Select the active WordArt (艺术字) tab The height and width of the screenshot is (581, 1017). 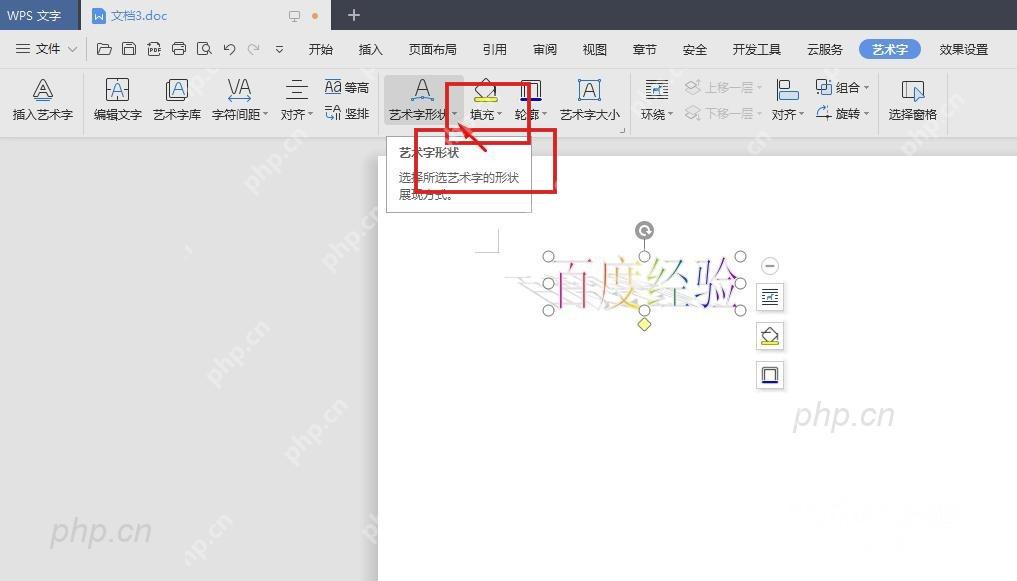point(889,49)
